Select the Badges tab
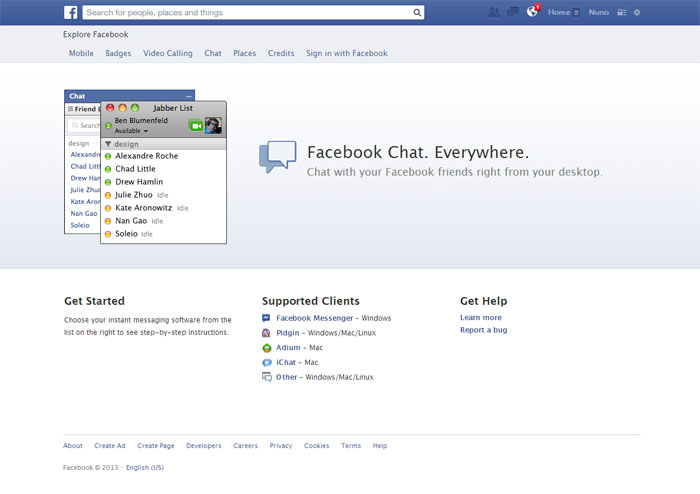 118,53
